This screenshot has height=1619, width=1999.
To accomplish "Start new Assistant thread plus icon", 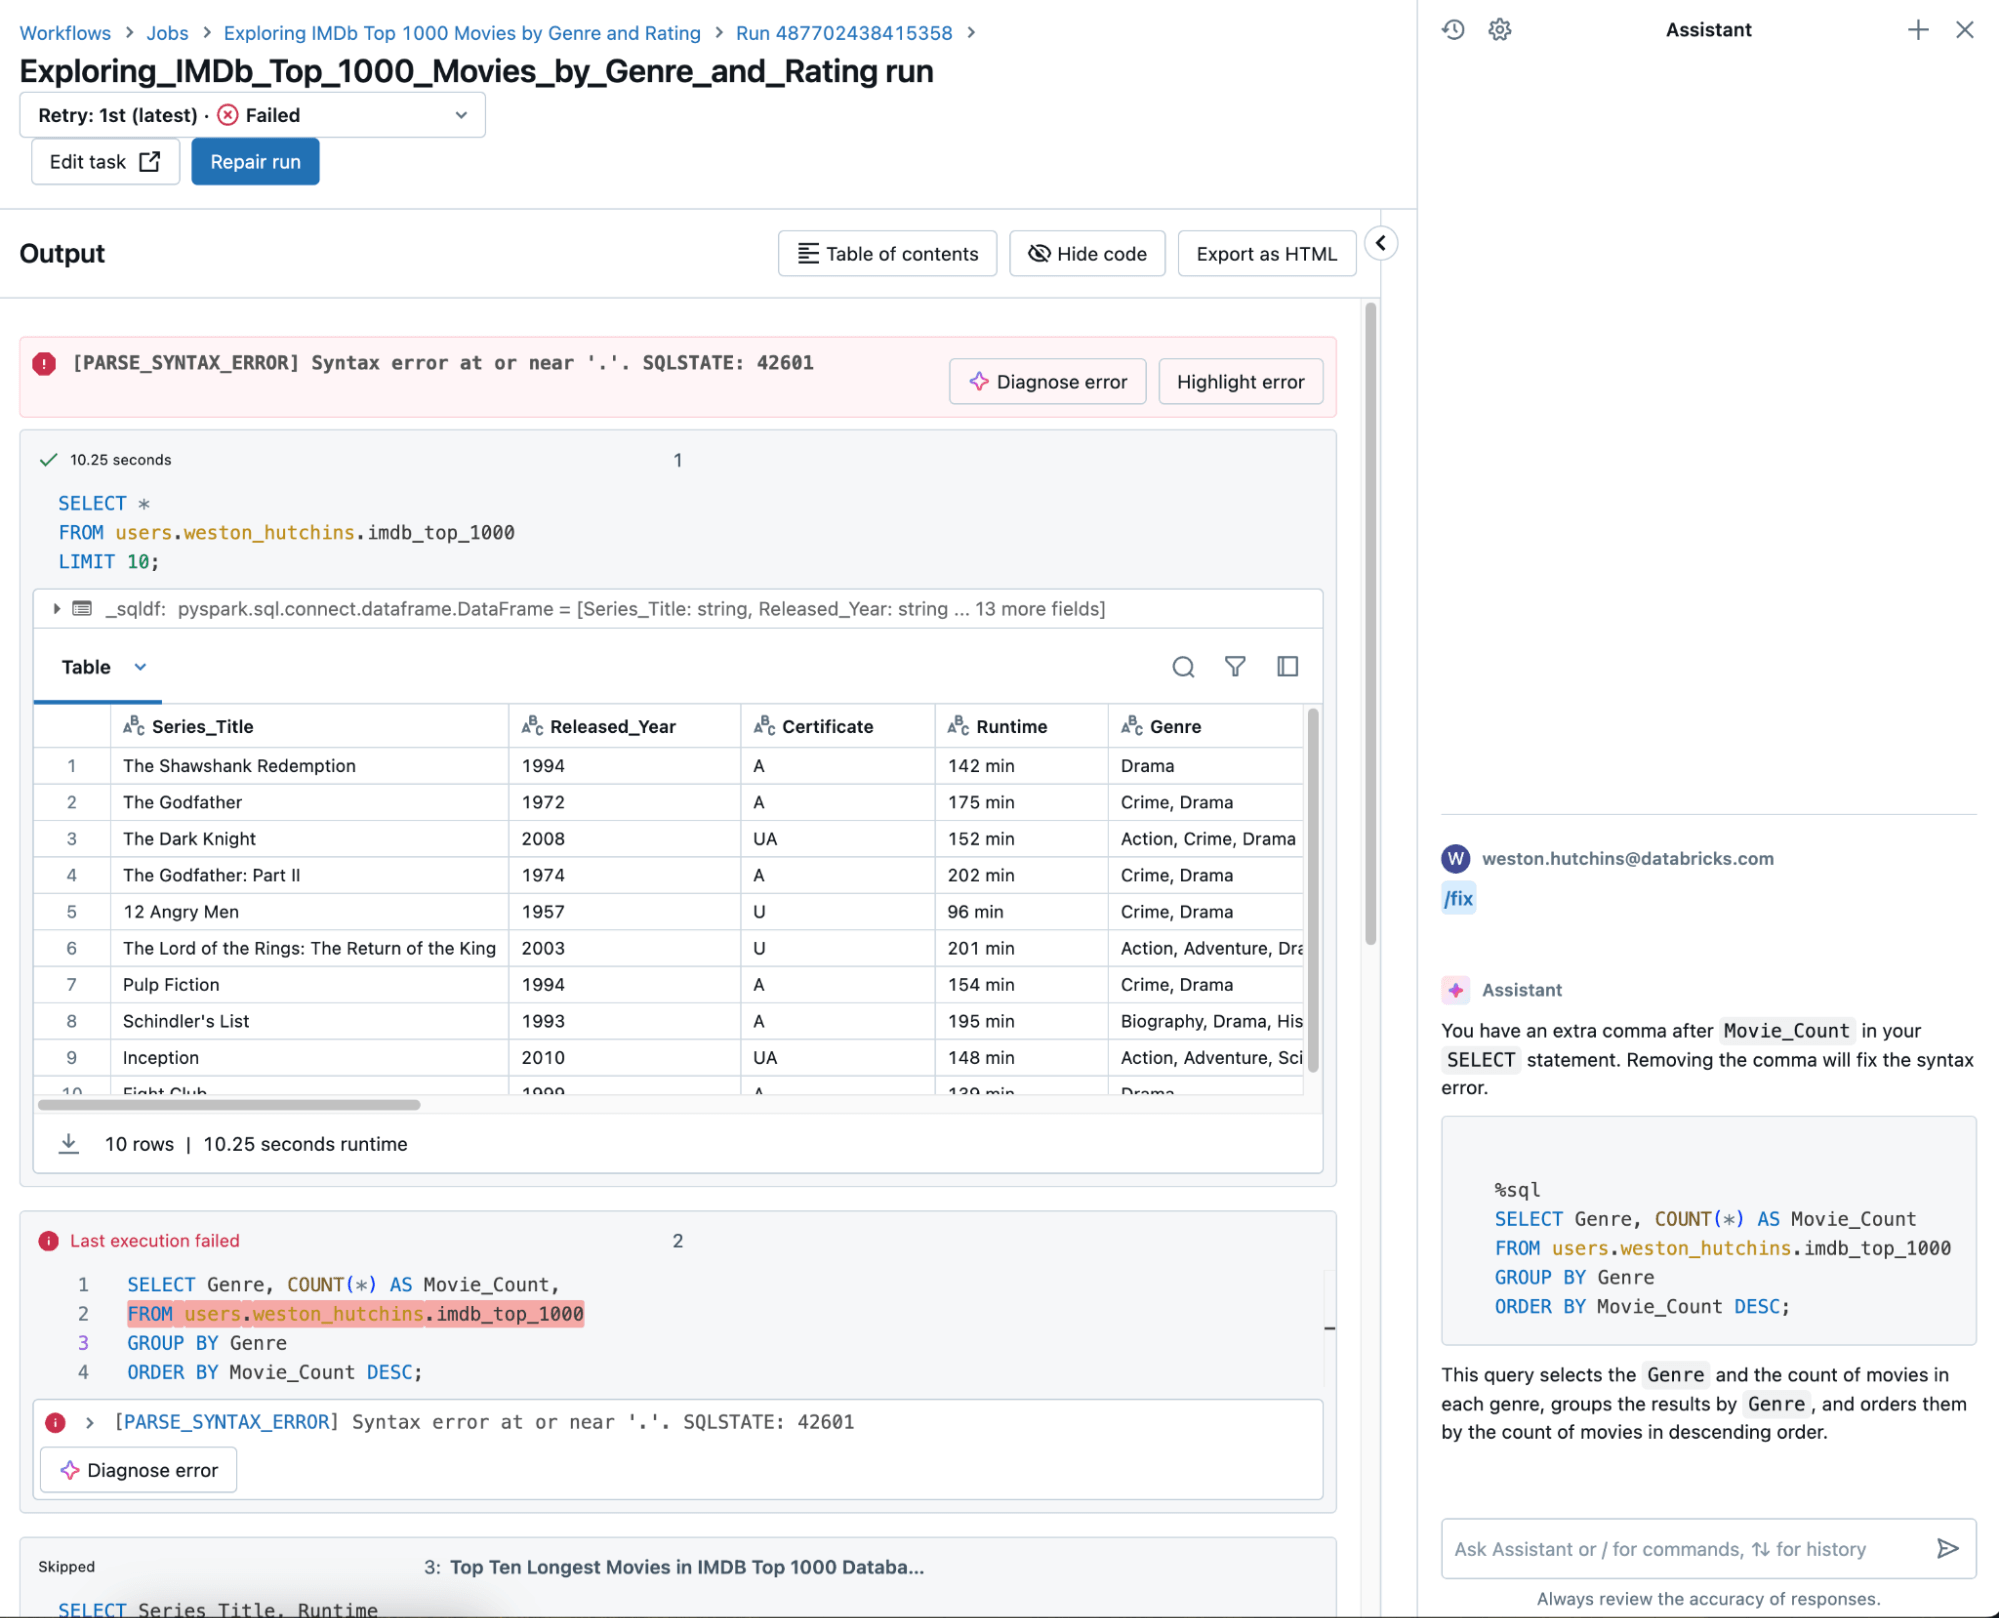I will click(x=1917, y=30).
